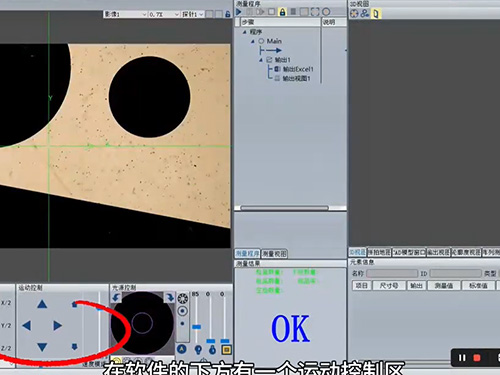Viewport: 500px width, 375px height.
Task: Switch to the 3D视图 tab
Action: [358, 252]
